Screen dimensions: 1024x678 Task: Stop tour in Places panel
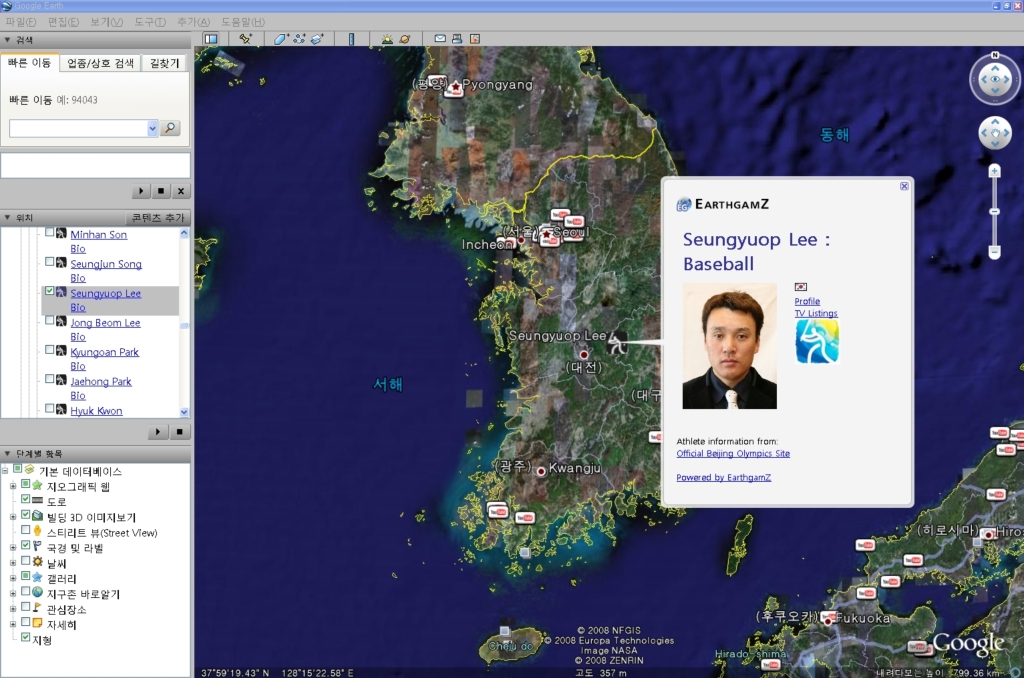pyautogui.click(x=180, y=432)
